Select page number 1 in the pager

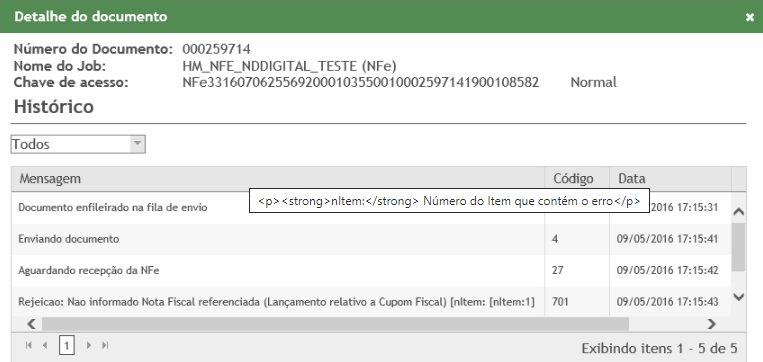(x=67, y=345)
